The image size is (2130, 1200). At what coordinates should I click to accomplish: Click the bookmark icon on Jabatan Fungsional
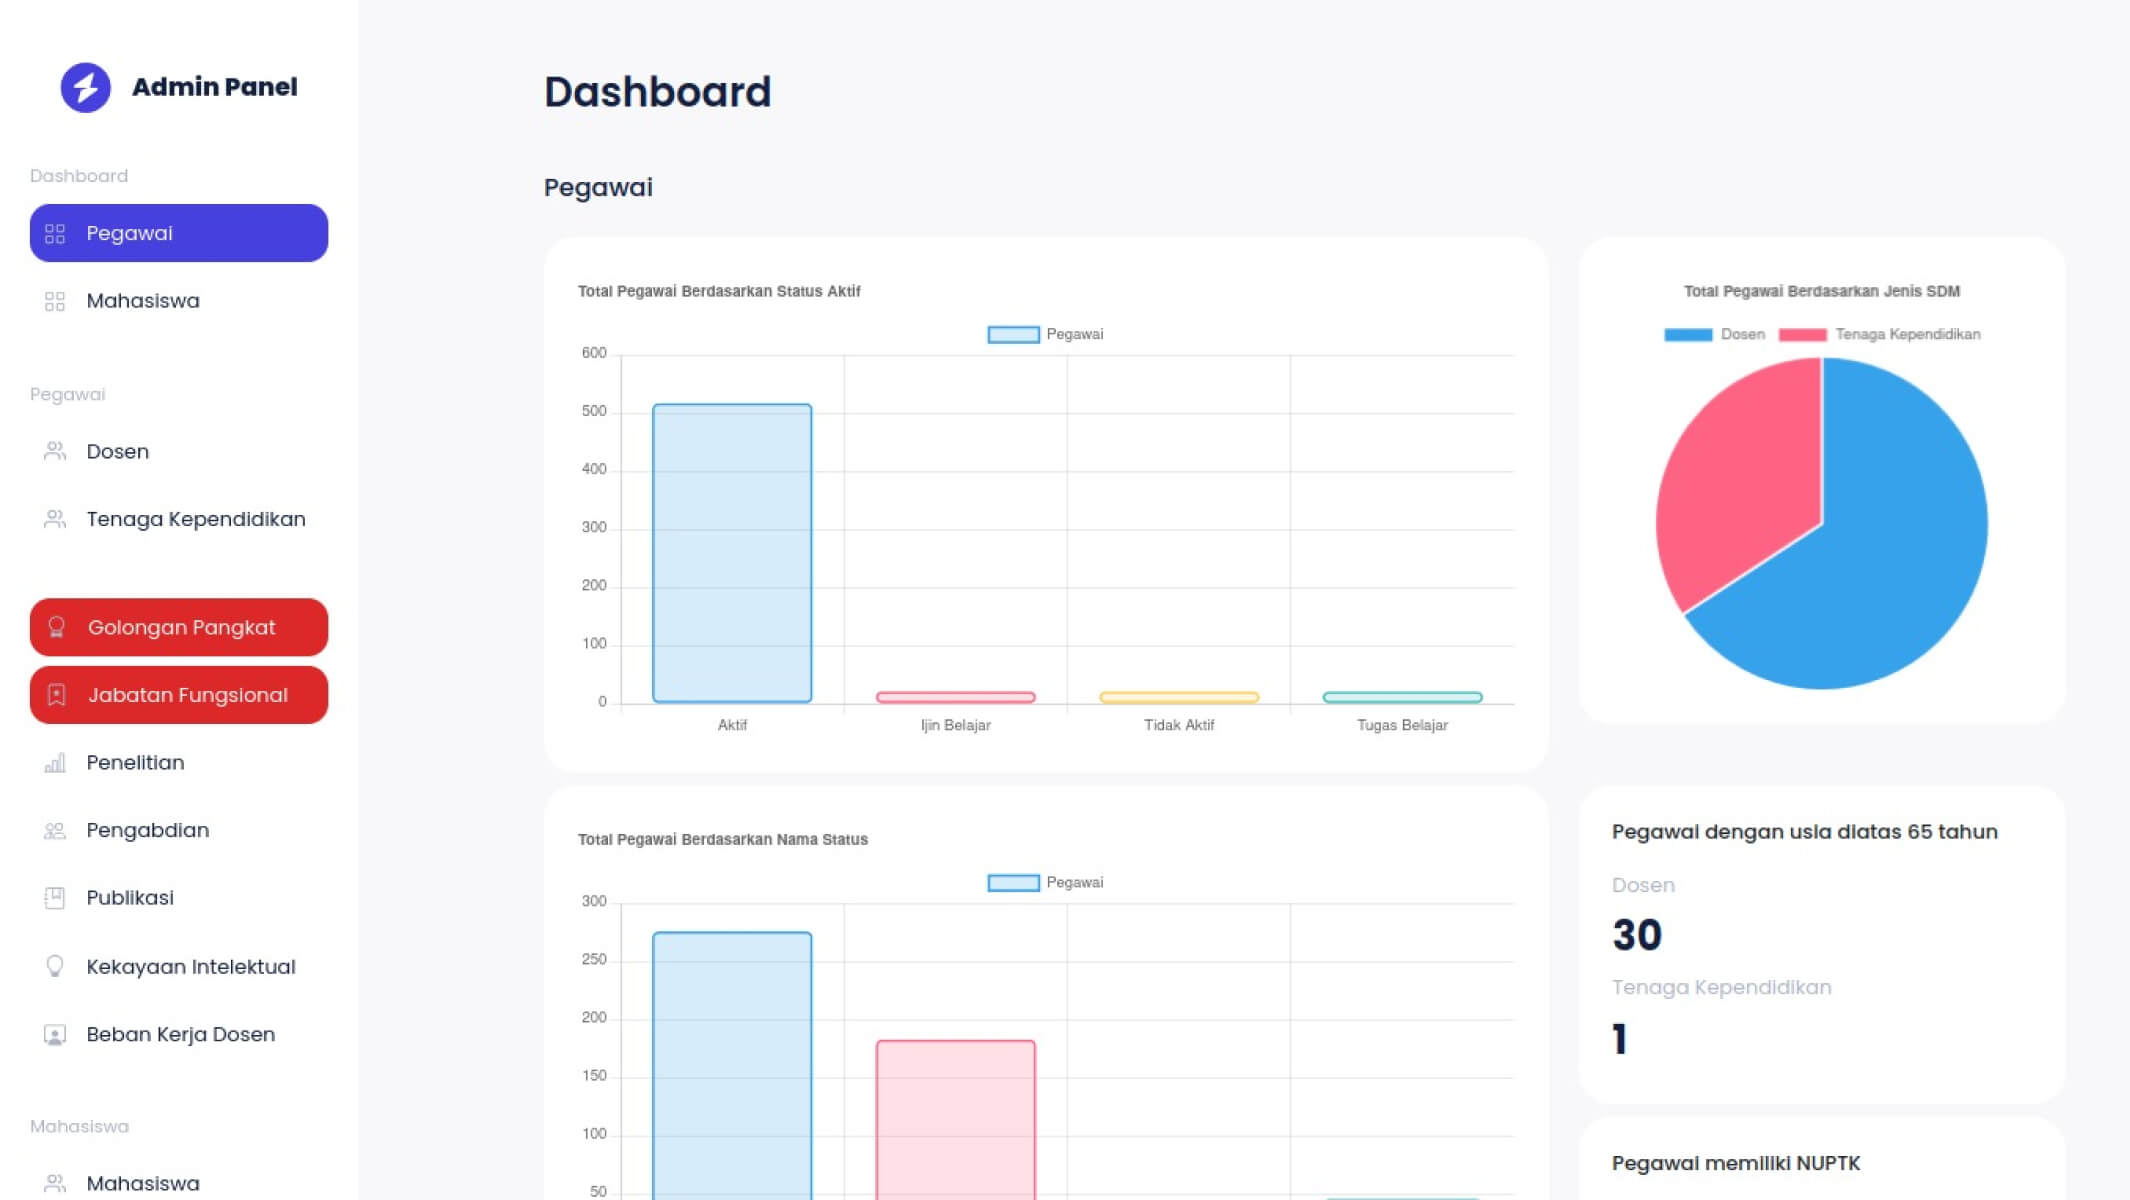[x=57, y=695]
